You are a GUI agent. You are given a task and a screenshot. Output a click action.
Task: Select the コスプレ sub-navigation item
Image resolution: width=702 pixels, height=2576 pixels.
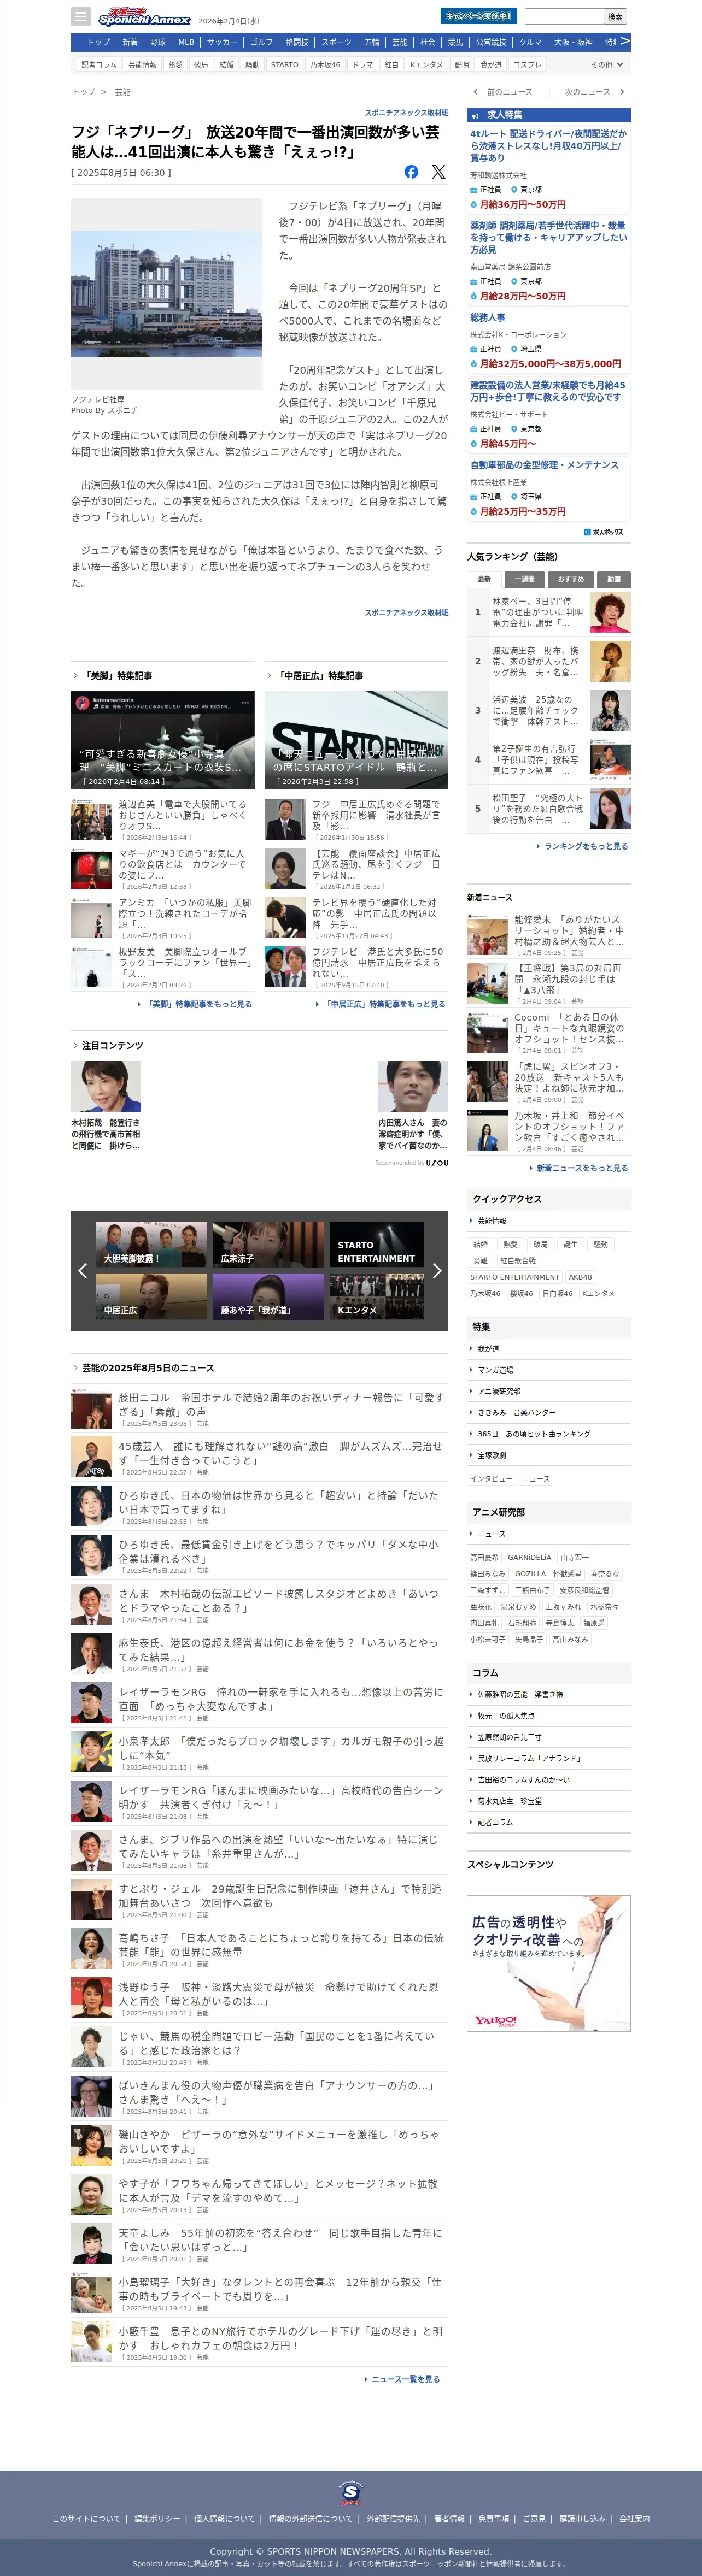point(527,65)
